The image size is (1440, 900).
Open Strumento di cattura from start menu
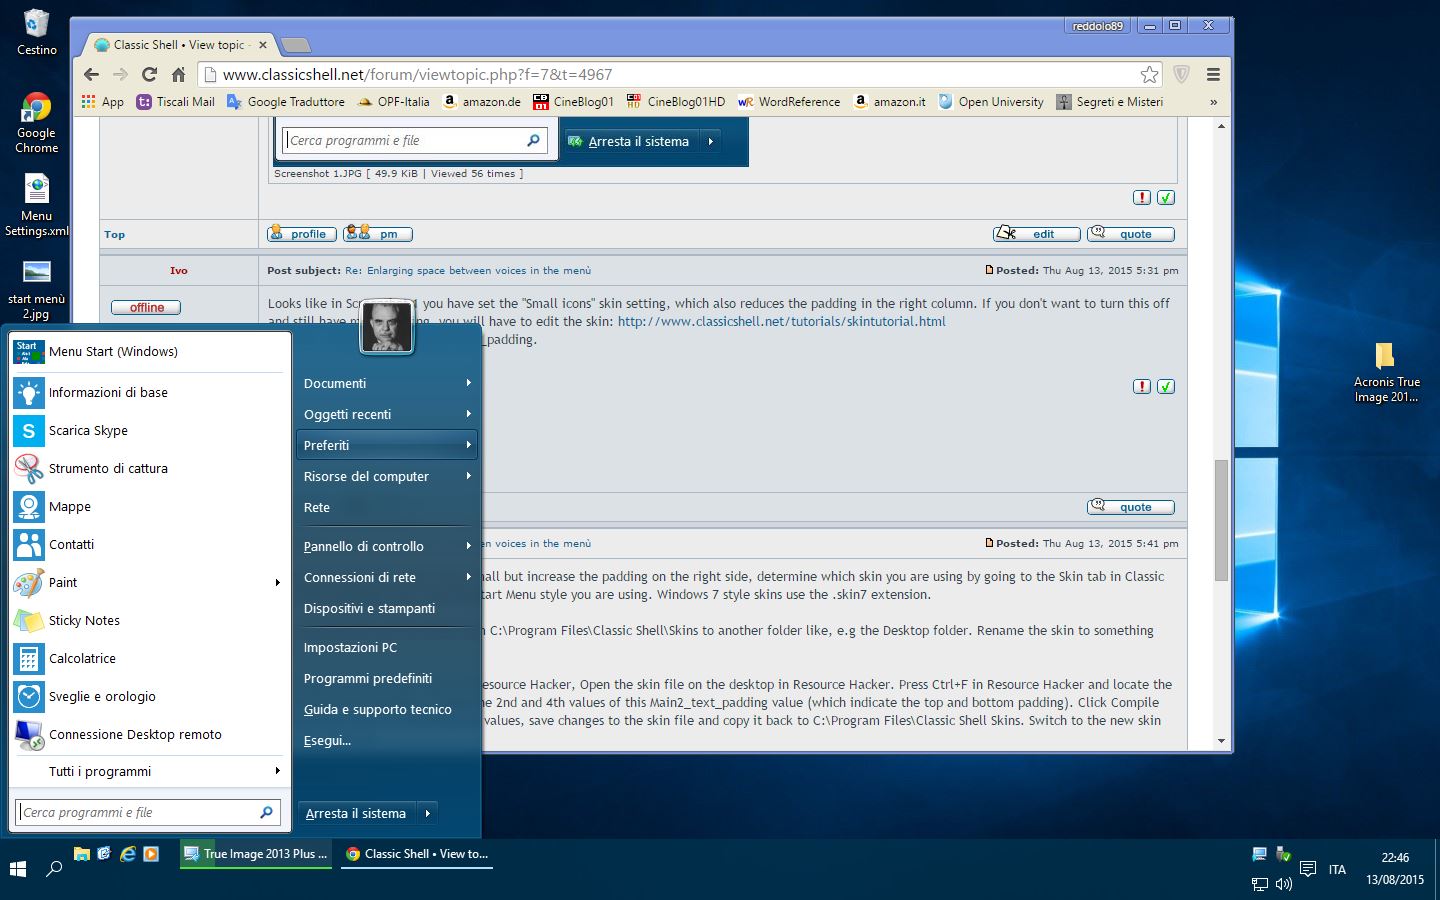click(108, 469)
